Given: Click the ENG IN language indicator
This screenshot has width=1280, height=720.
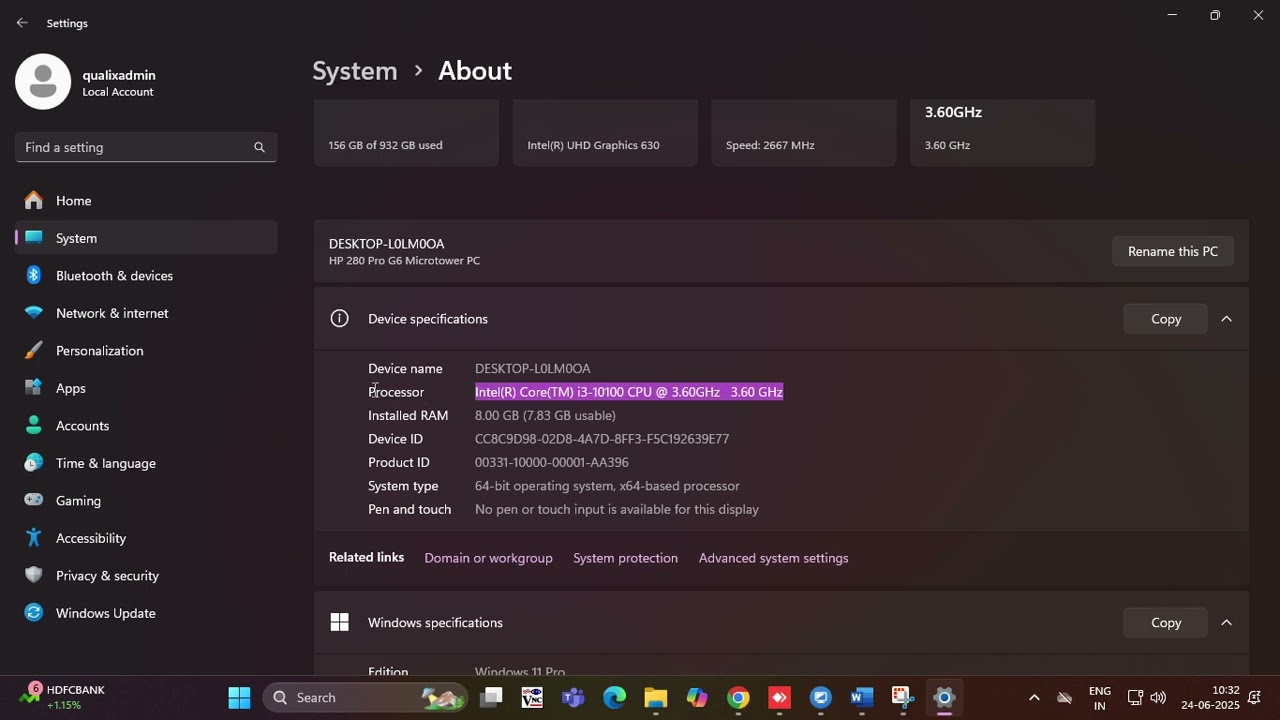Looking at the screenshot, I should coord(1100,698).
